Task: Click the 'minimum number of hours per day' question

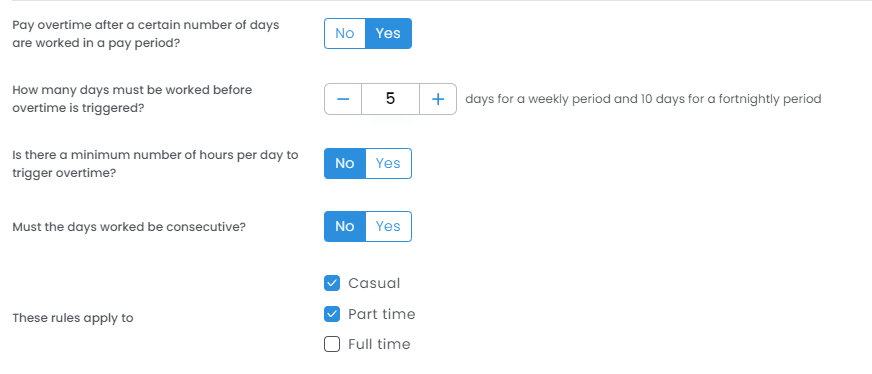Action: point(156,164)
